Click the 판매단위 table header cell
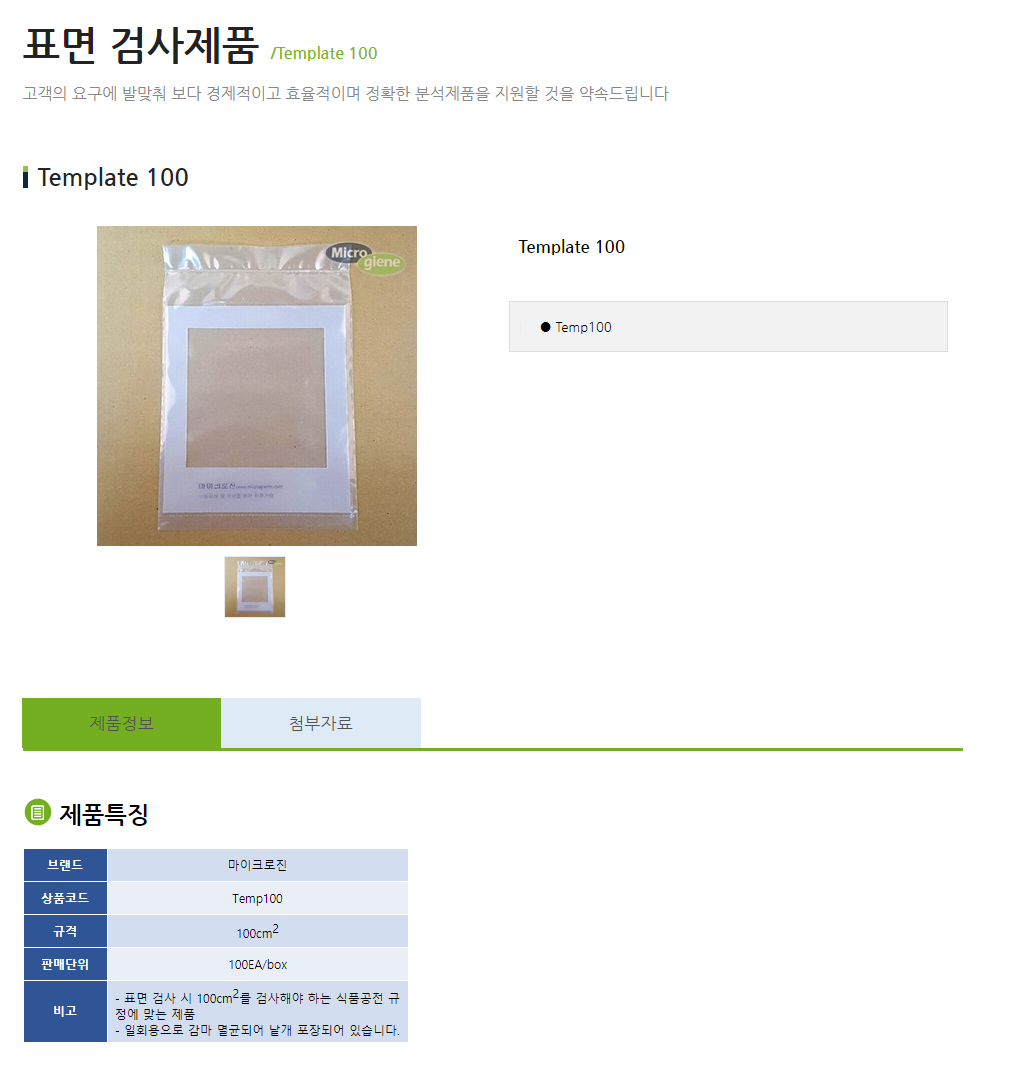Image resolution: width=1011 pixels, height=1075 pixels. 65,964
